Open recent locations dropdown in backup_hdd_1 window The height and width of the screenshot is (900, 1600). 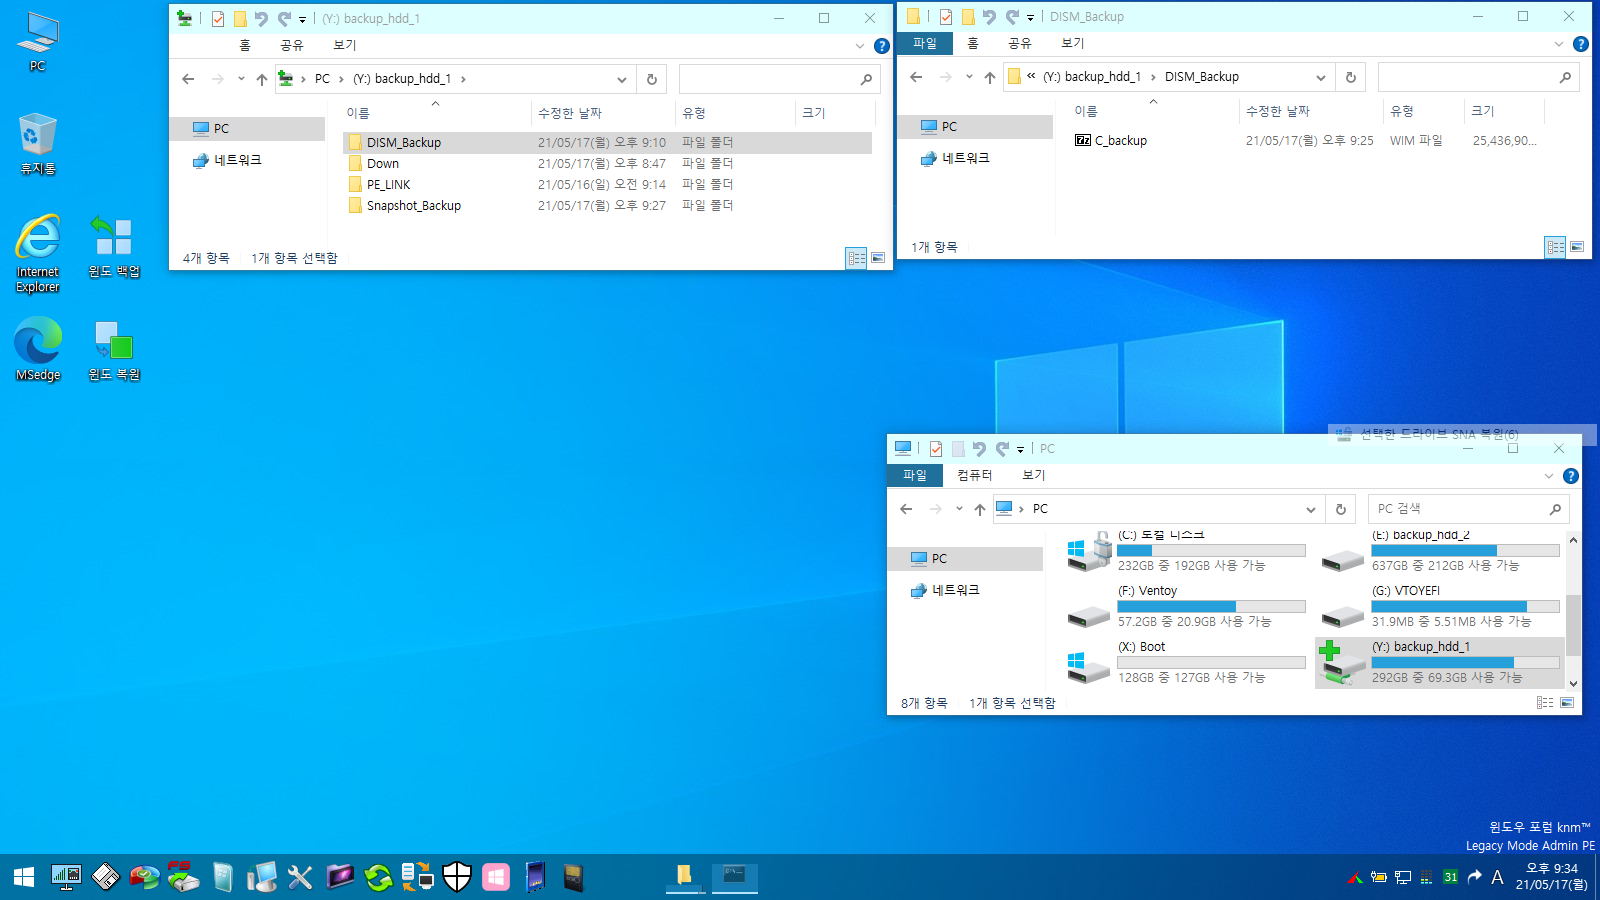[x=241, y=79]
